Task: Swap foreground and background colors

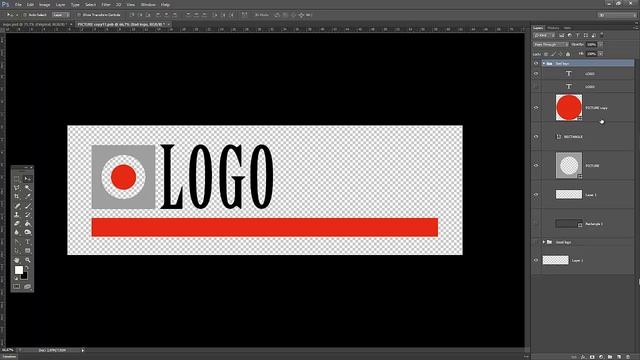Action: pos(27,268)
